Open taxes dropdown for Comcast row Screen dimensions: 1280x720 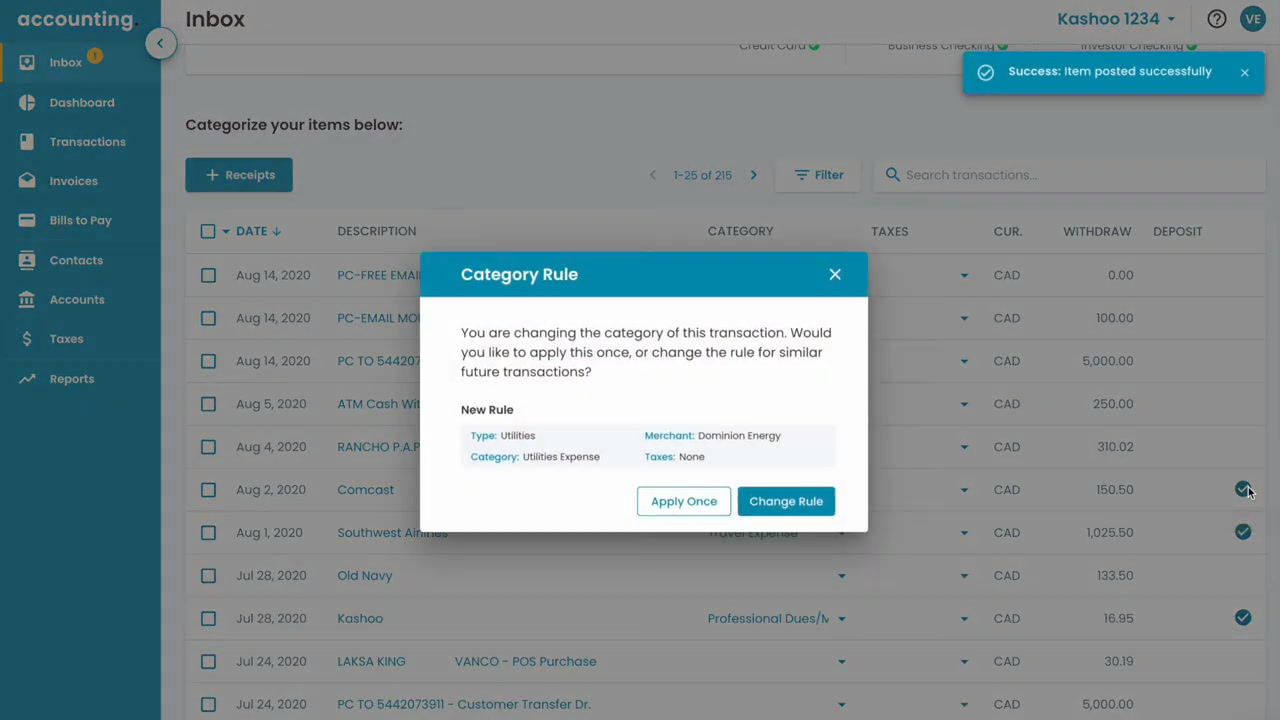[x=965, y=490]
